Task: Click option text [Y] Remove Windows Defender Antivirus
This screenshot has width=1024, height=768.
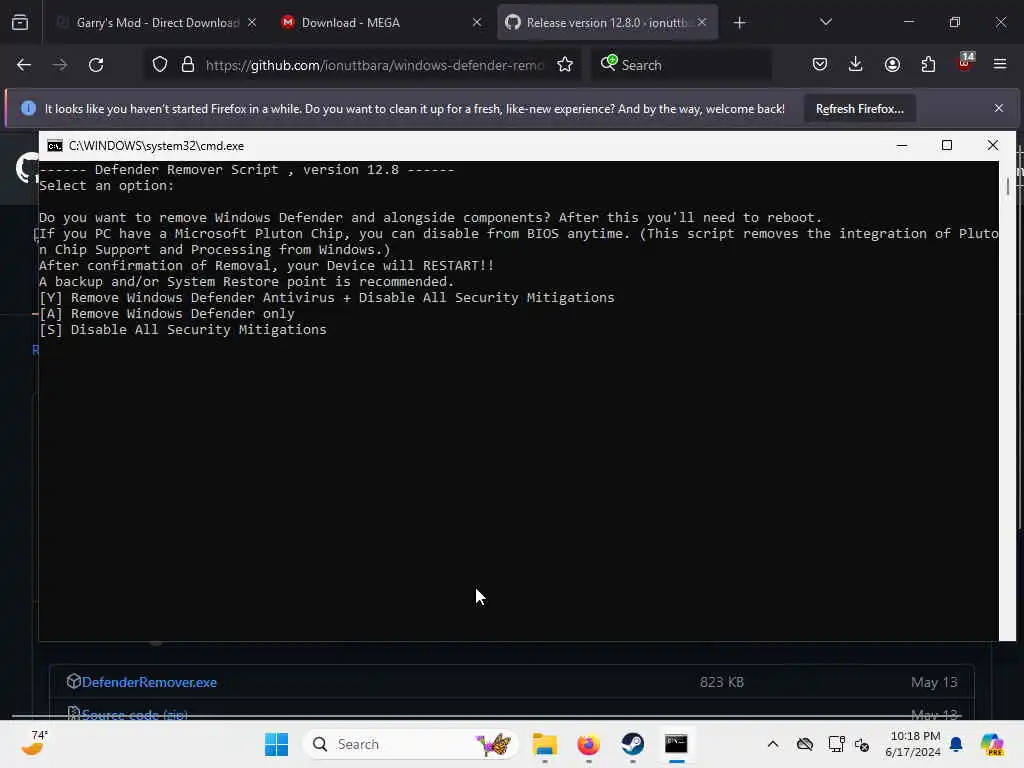Action: [327, 298]
